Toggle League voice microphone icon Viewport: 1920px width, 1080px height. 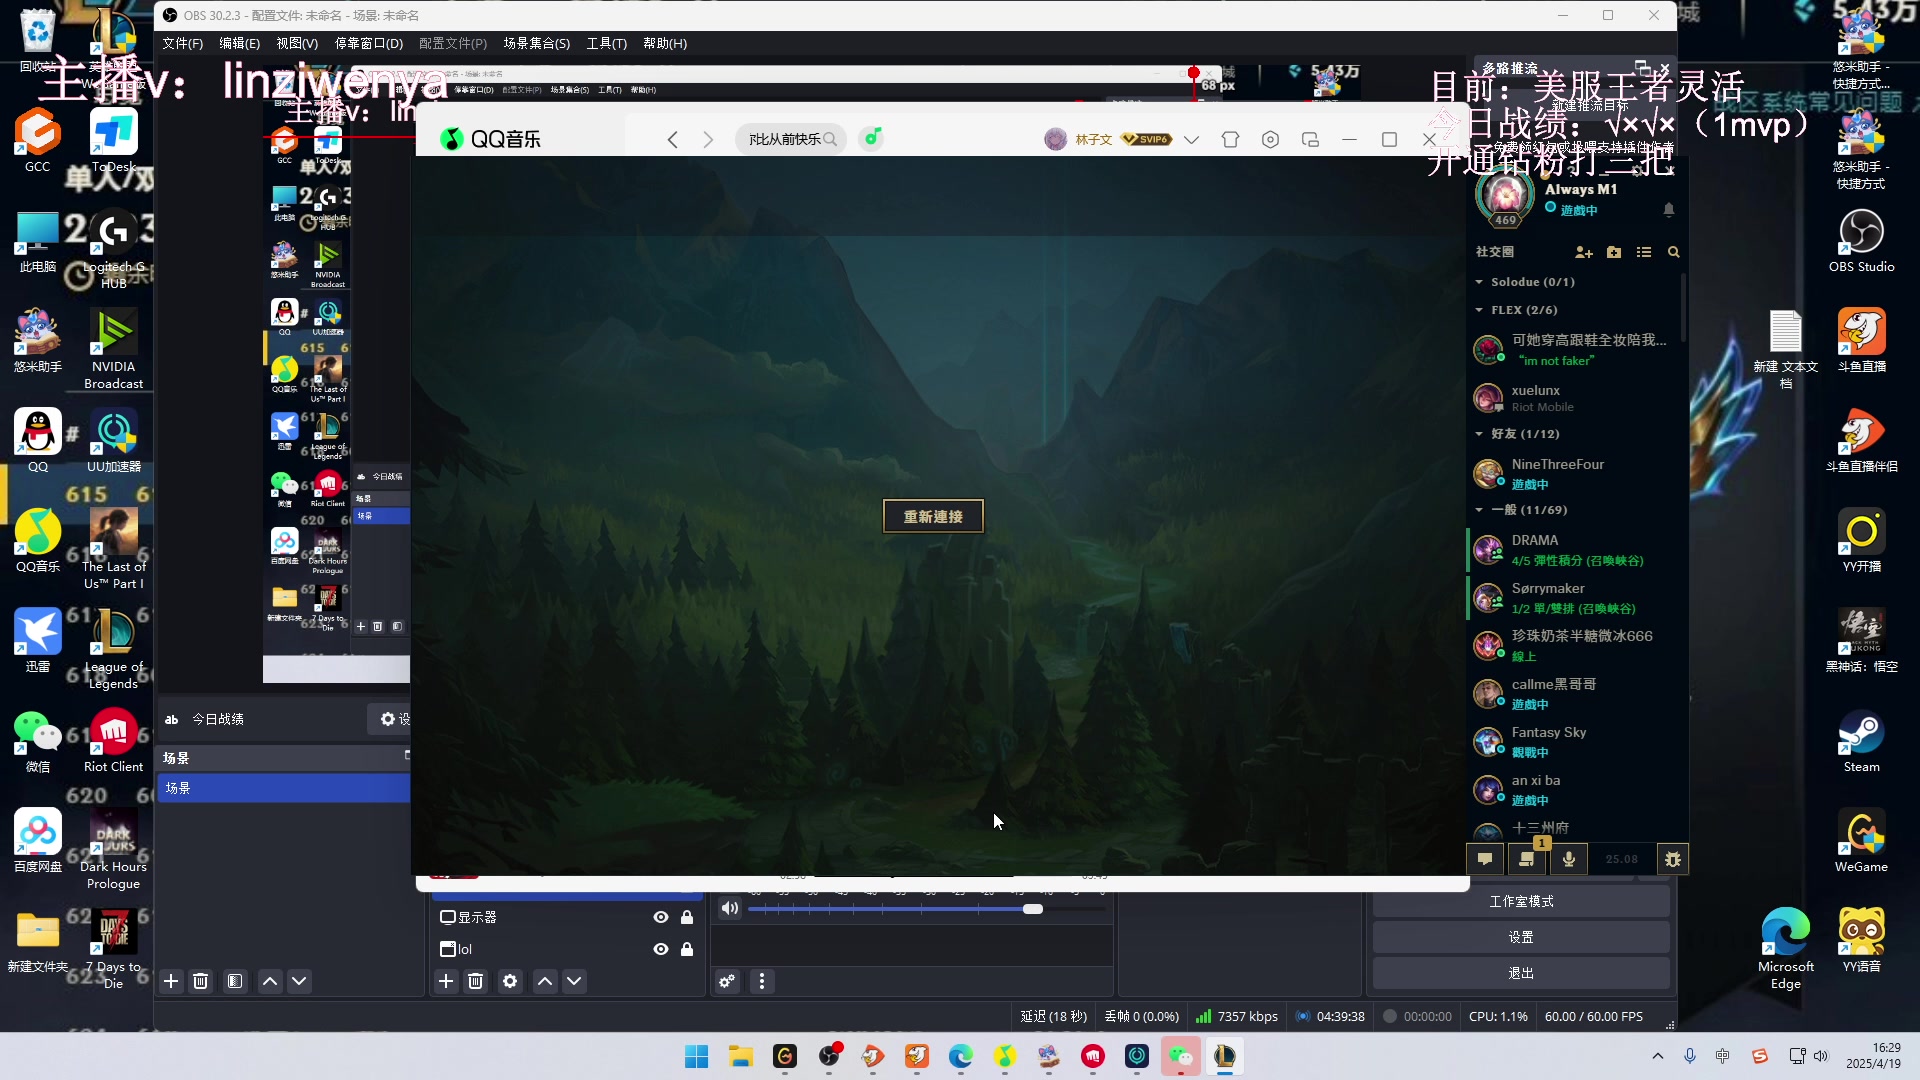click(1569, 859)
